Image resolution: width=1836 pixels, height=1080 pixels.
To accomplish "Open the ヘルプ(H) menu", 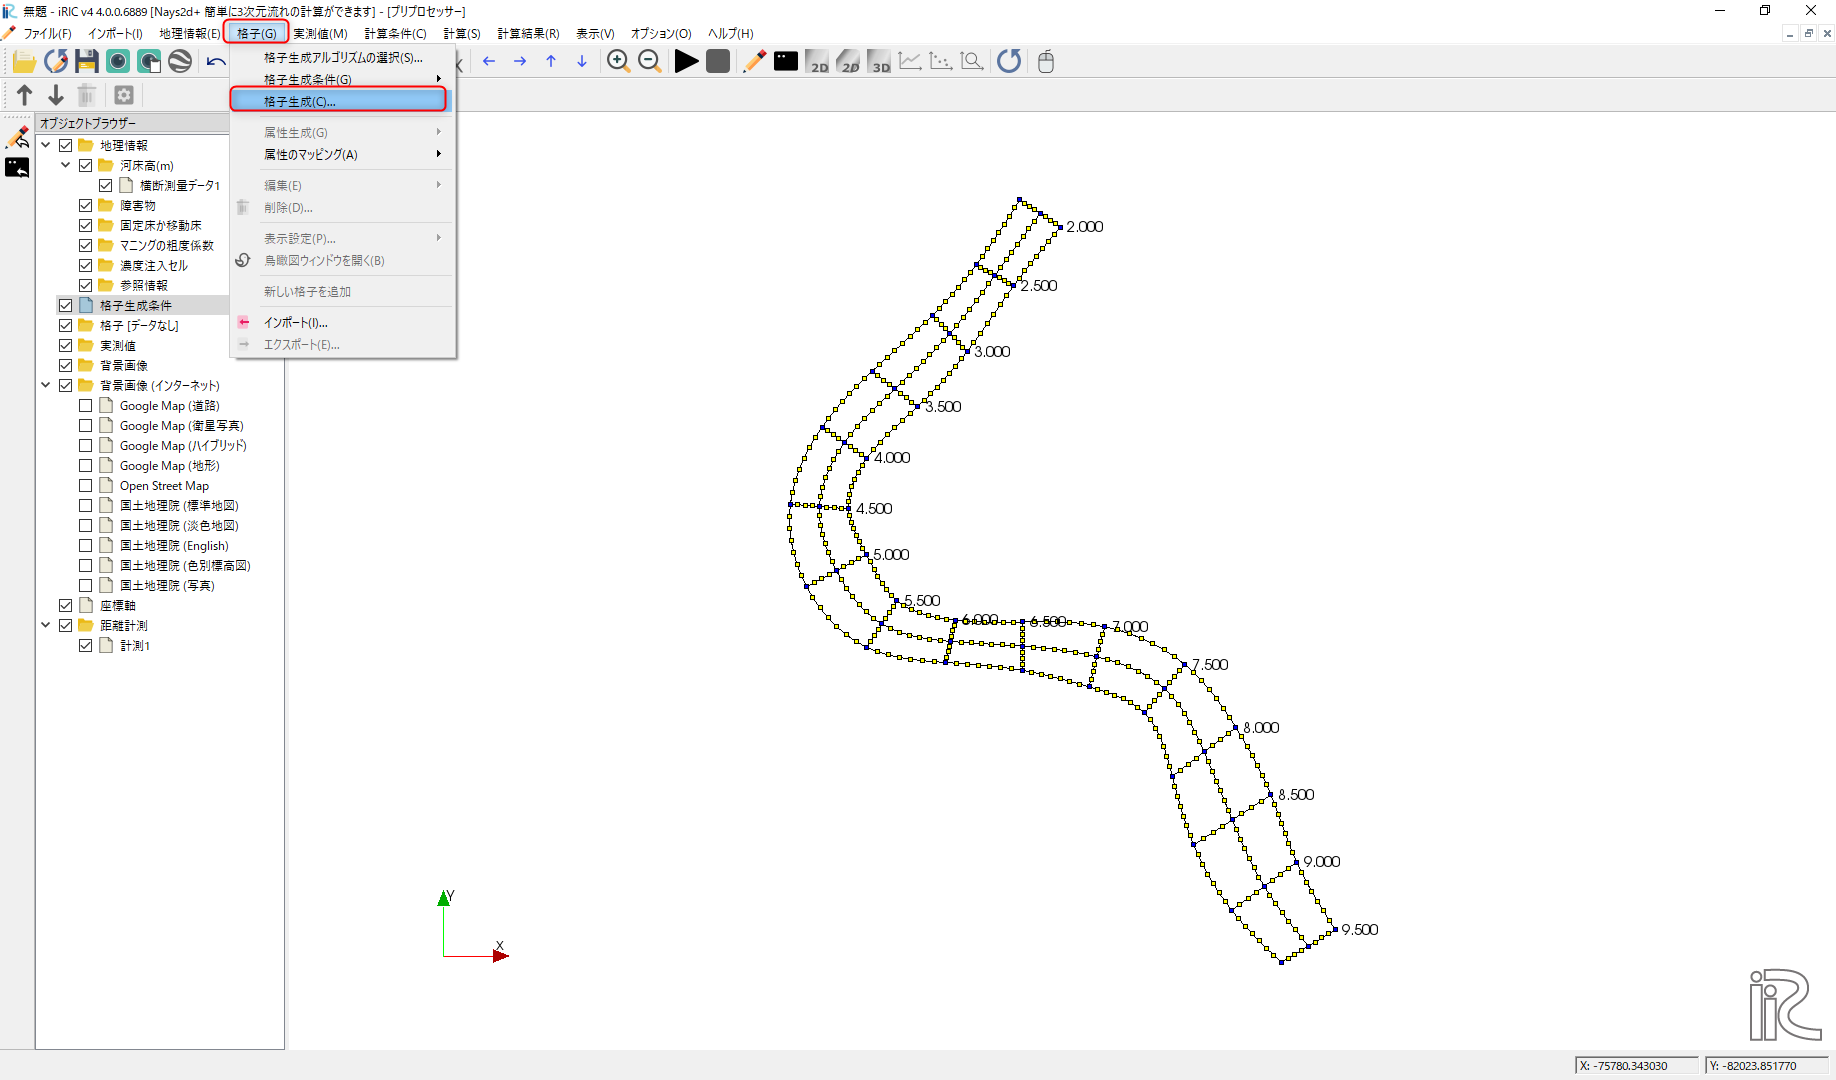I will (x=730, y=33).
